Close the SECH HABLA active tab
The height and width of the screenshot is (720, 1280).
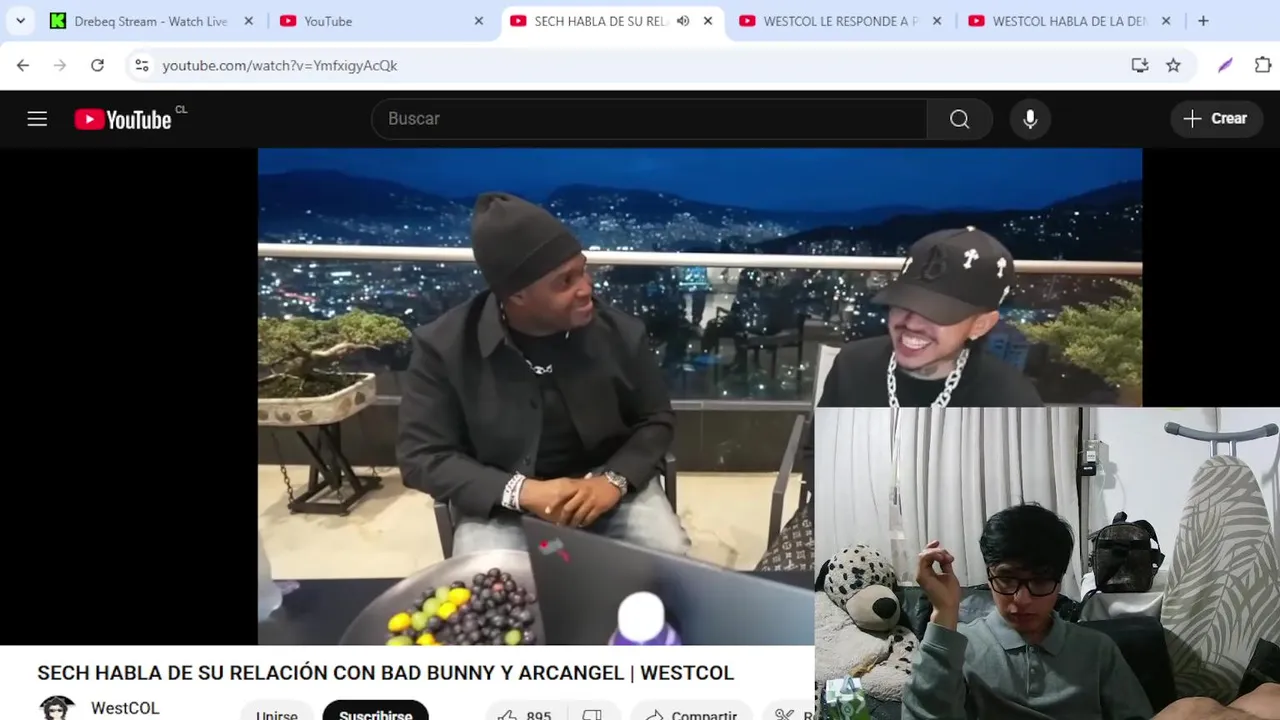[x=708, y=21]
